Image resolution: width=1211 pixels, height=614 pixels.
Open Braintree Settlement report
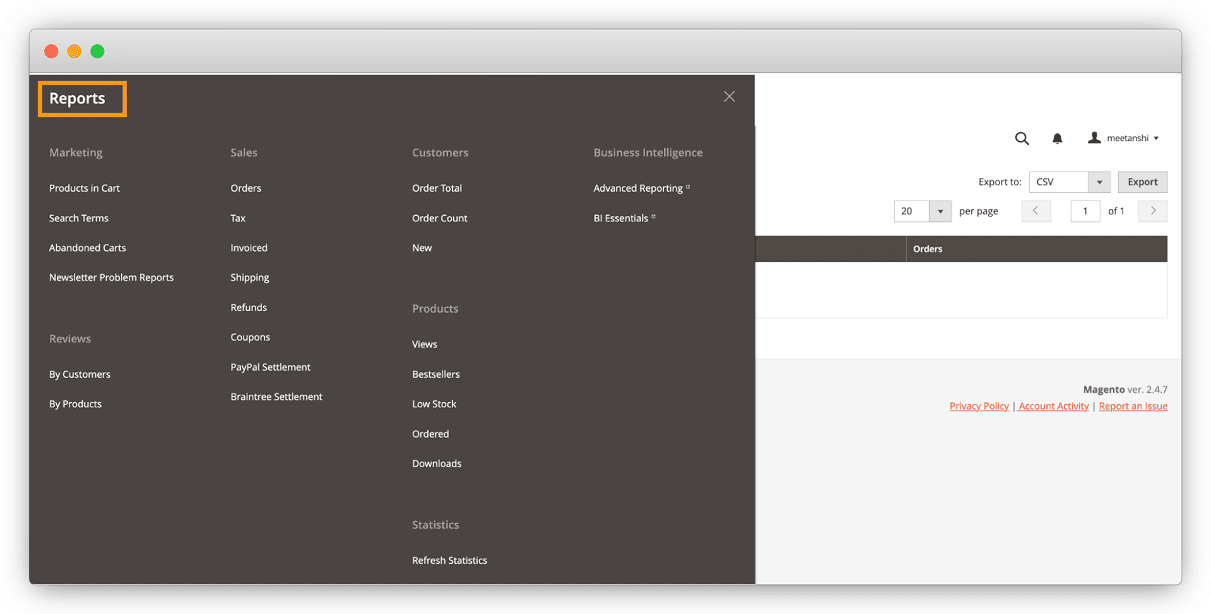point(277,397)
